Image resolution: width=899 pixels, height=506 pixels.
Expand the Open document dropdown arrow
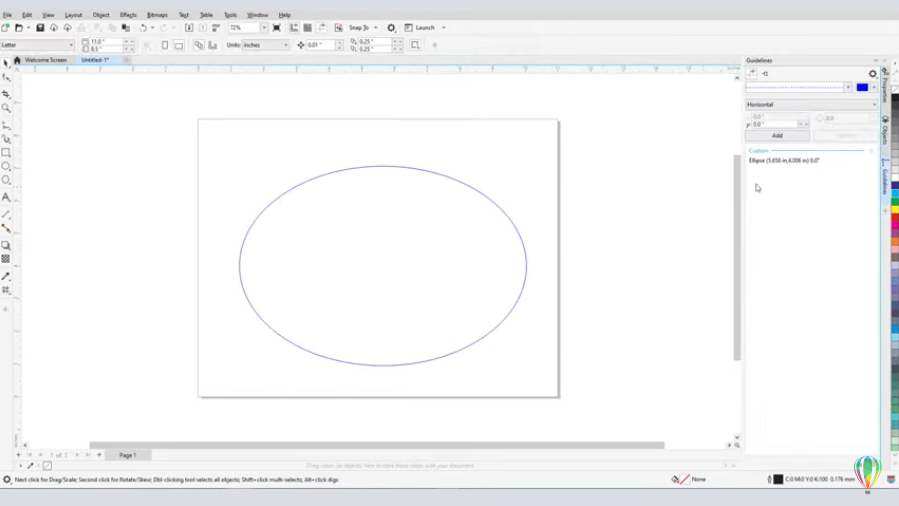point(28,28)
